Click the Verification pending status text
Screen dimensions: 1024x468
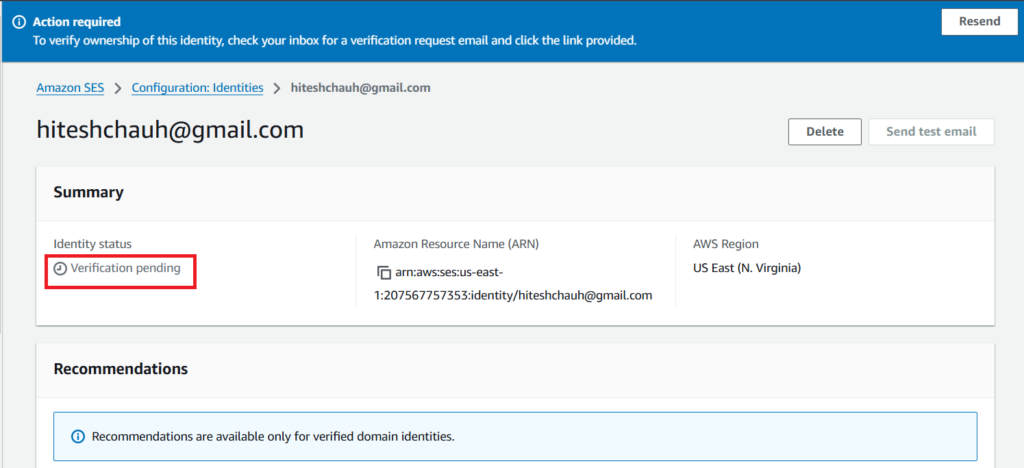point(125,269)
